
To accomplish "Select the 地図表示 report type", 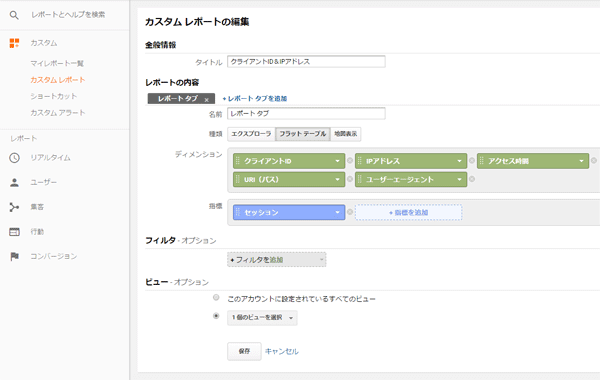I will tap(346, 134).
